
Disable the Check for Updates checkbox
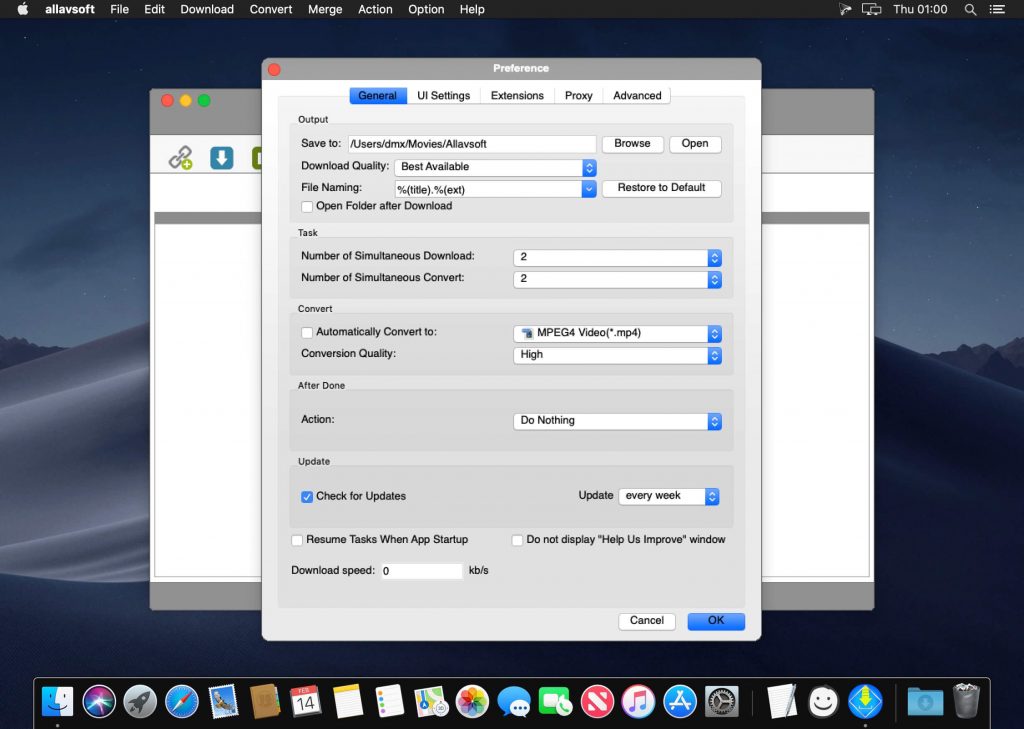[x=307, y=496]
